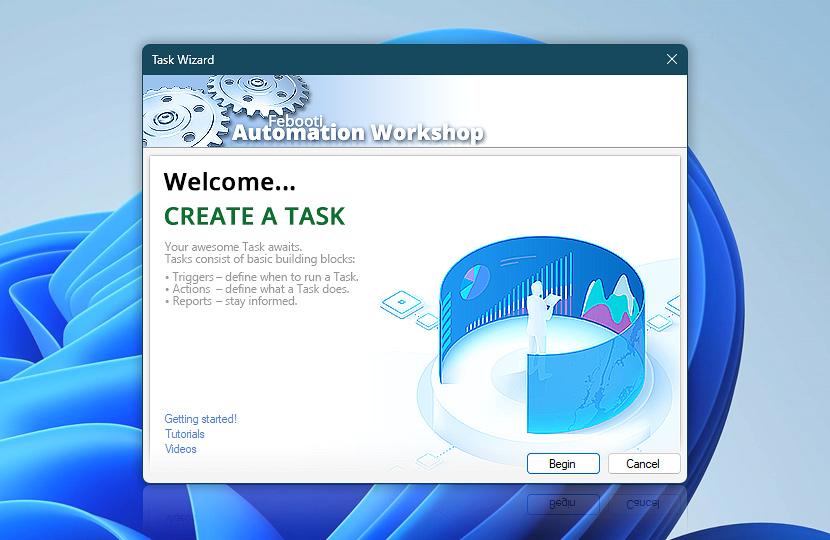Viewport: 830px width, 540px height.
Task: Close the Task Wizard window
Action: click(x=672, y=59)
